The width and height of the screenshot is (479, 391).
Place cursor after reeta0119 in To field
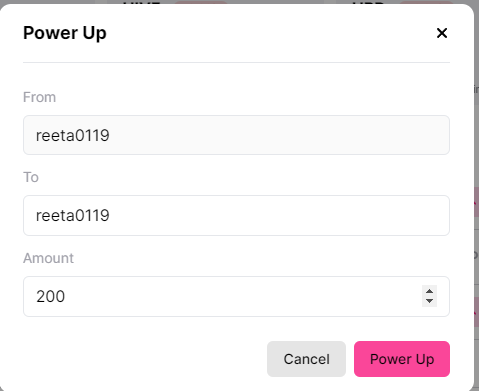pyautogui.click(x=110, y=216)
